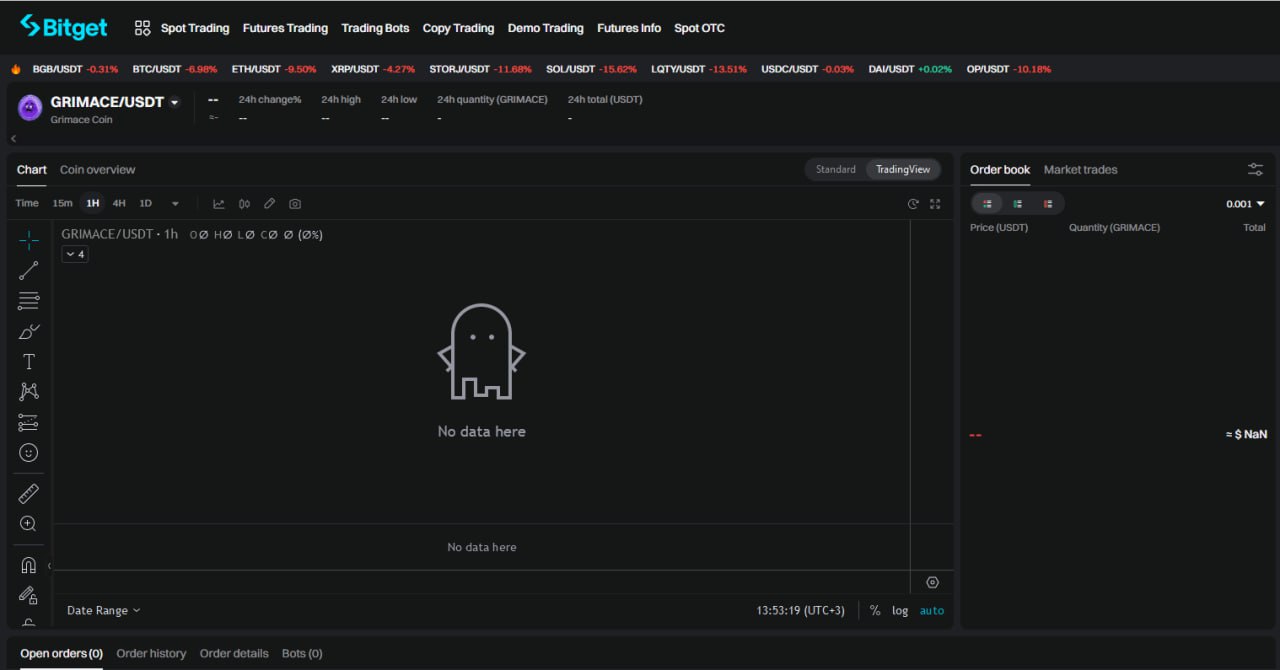Open the chart indicators icon
The height and width of the screenshot is (670, 1280).
click(219, 203)
